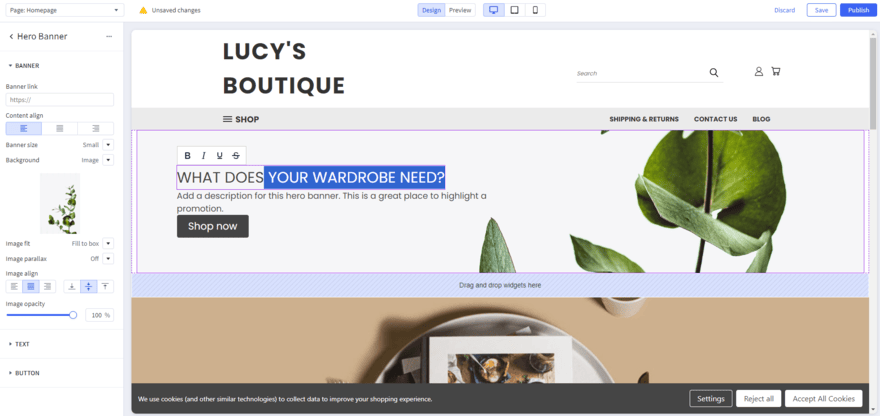This screenshot has height=416, width=880.
Task: Open the shopping cart icon
Action: (776, 71)
